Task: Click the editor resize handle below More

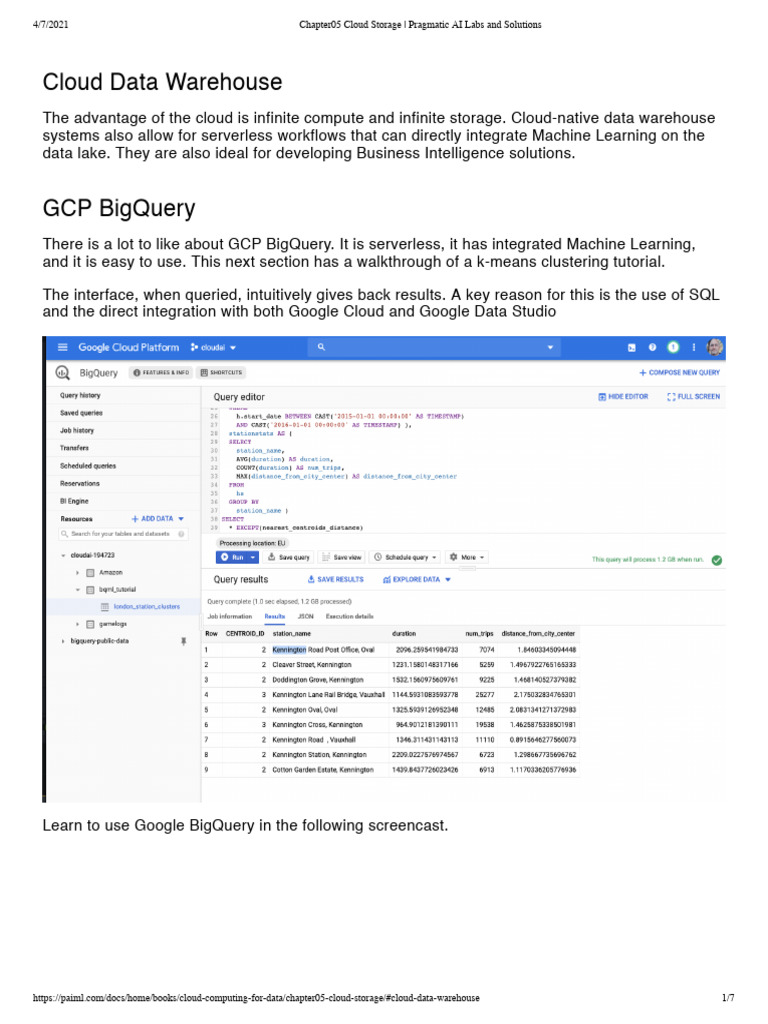Action: (467, 569)
